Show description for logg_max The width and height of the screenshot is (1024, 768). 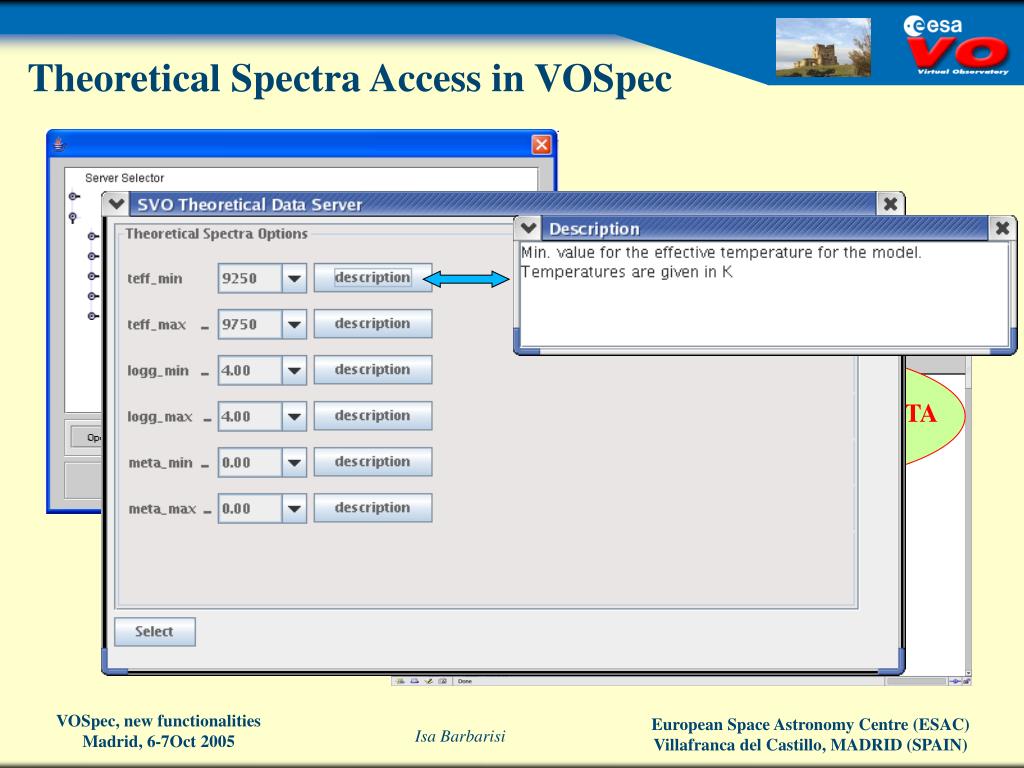pos(372,416)
